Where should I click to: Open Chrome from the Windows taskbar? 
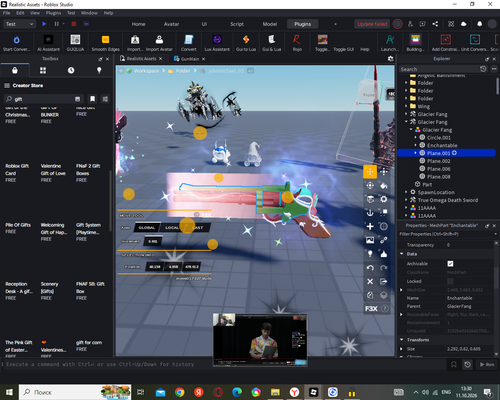click(180, 392)
